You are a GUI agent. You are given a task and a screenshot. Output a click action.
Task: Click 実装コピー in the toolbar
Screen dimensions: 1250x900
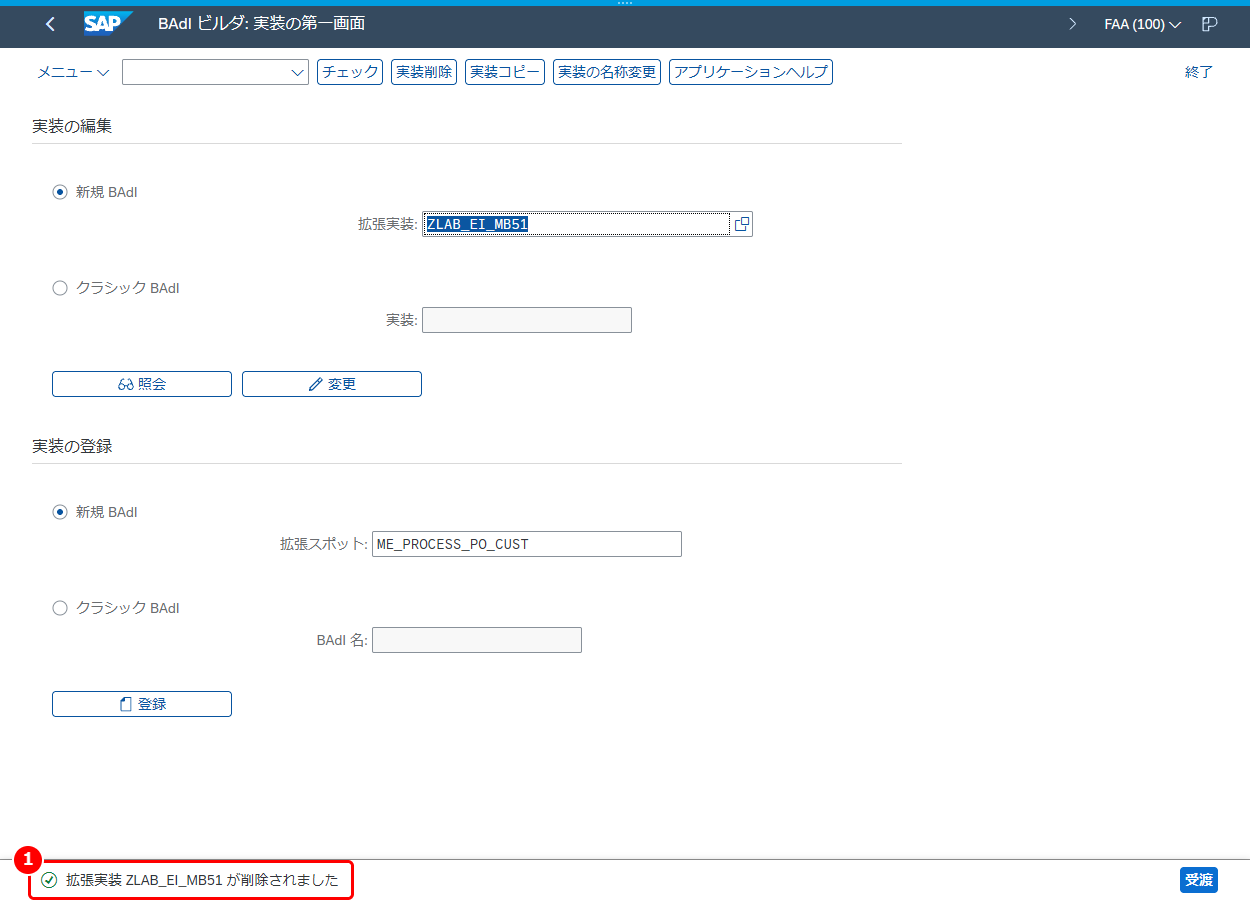coord(505,72)
